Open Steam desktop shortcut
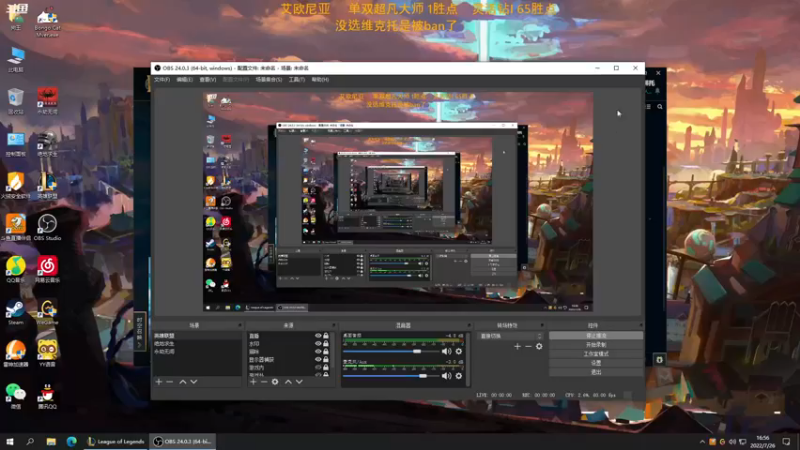Screen dimensions: 800x450 [x=15, y=312]
